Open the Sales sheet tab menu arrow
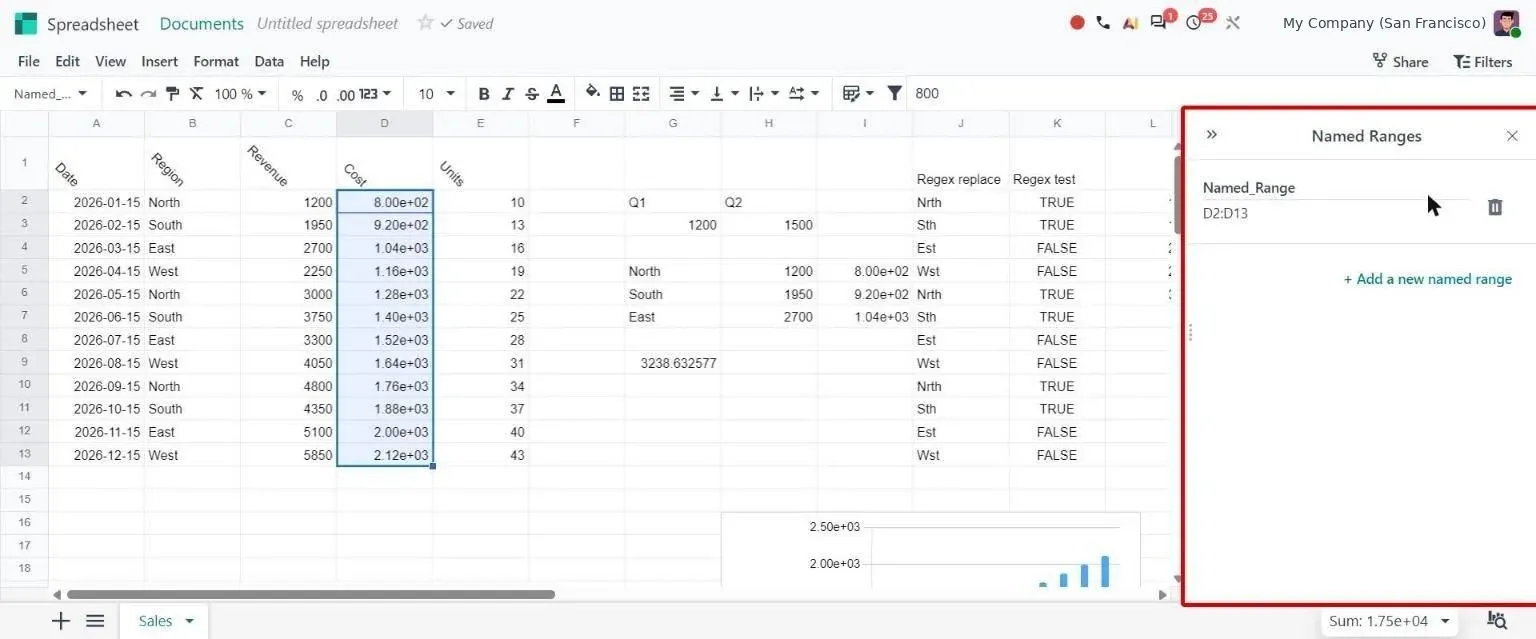1536x639 pixels. click(x=189, y=621)
